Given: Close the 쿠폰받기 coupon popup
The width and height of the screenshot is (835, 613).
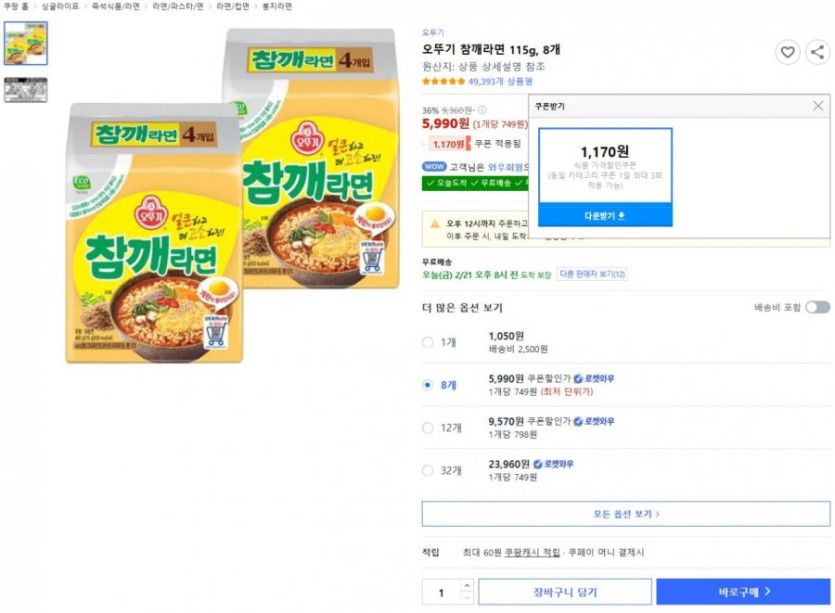Looking at the screenshot, I should point(818,106).
